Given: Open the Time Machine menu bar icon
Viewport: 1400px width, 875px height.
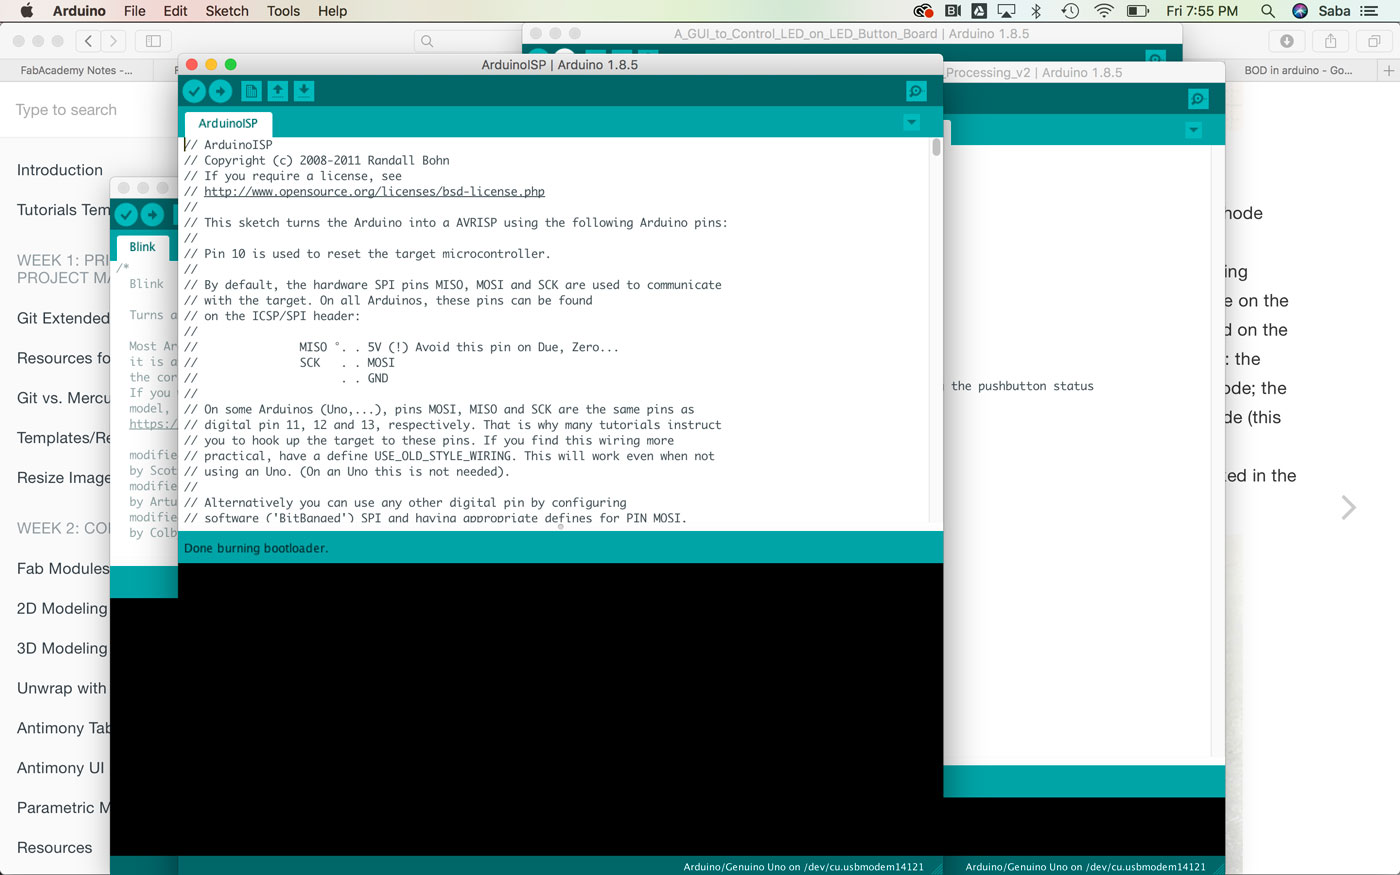Looking at the screenshot, I should tap(1070, 11).
